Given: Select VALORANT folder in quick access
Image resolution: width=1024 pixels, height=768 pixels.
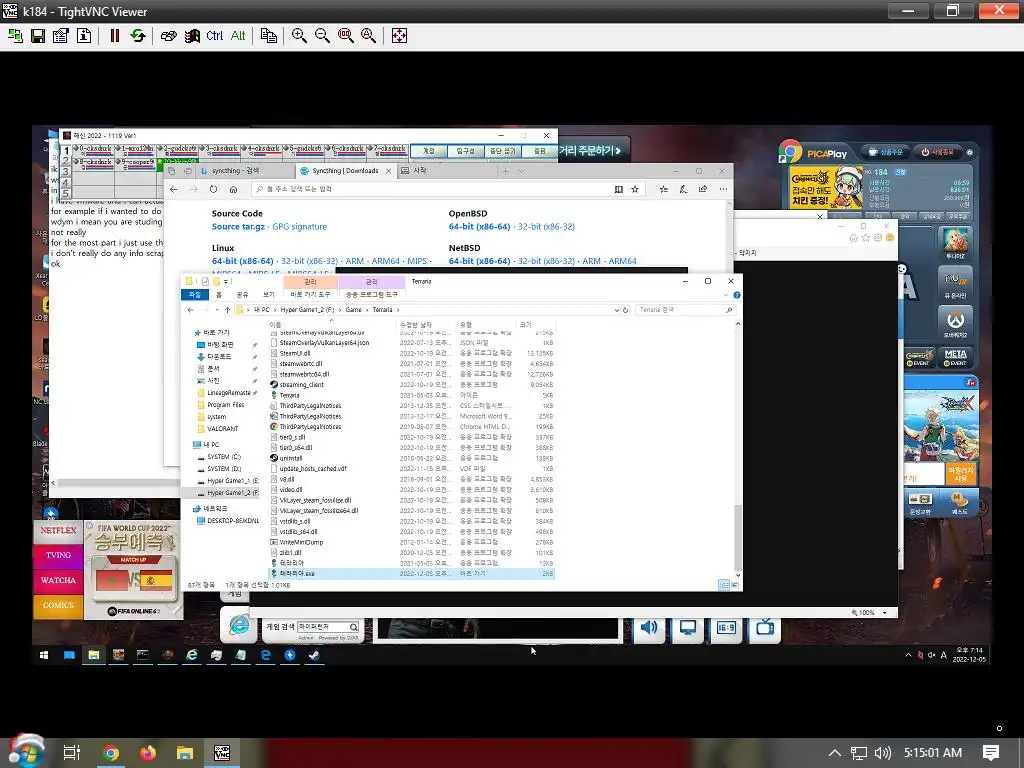Looking at the screenshot, I should [x=223, y=428].
